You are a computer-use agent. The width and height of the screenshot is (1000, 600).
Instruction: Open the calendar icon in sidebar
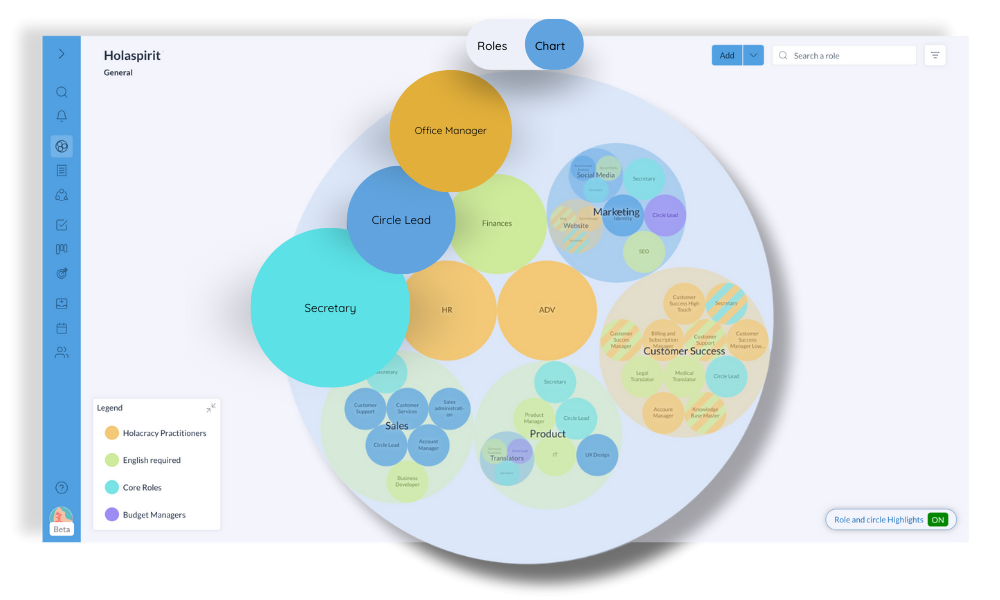[x=61, y=328]
